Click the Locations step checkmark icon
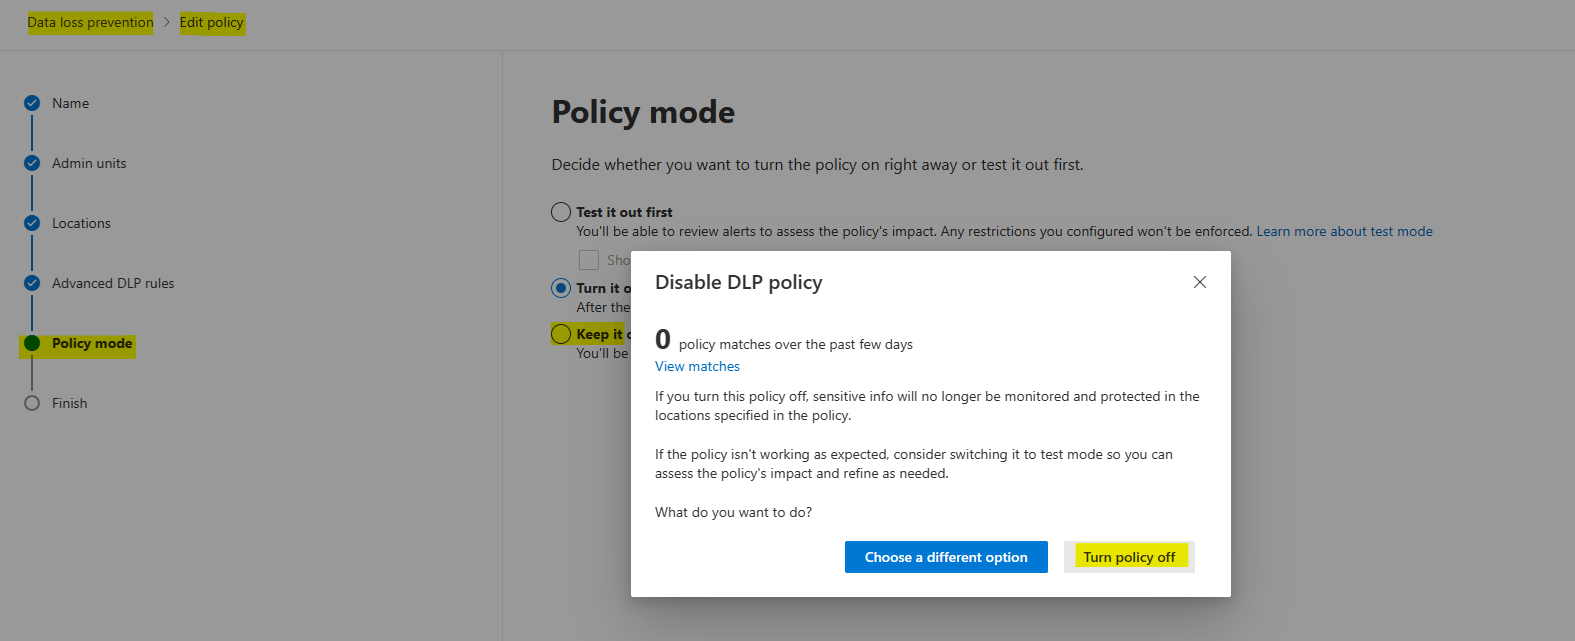Image resolution: width=1575 pixels, height=641 pixels. (x=32, y=223)
